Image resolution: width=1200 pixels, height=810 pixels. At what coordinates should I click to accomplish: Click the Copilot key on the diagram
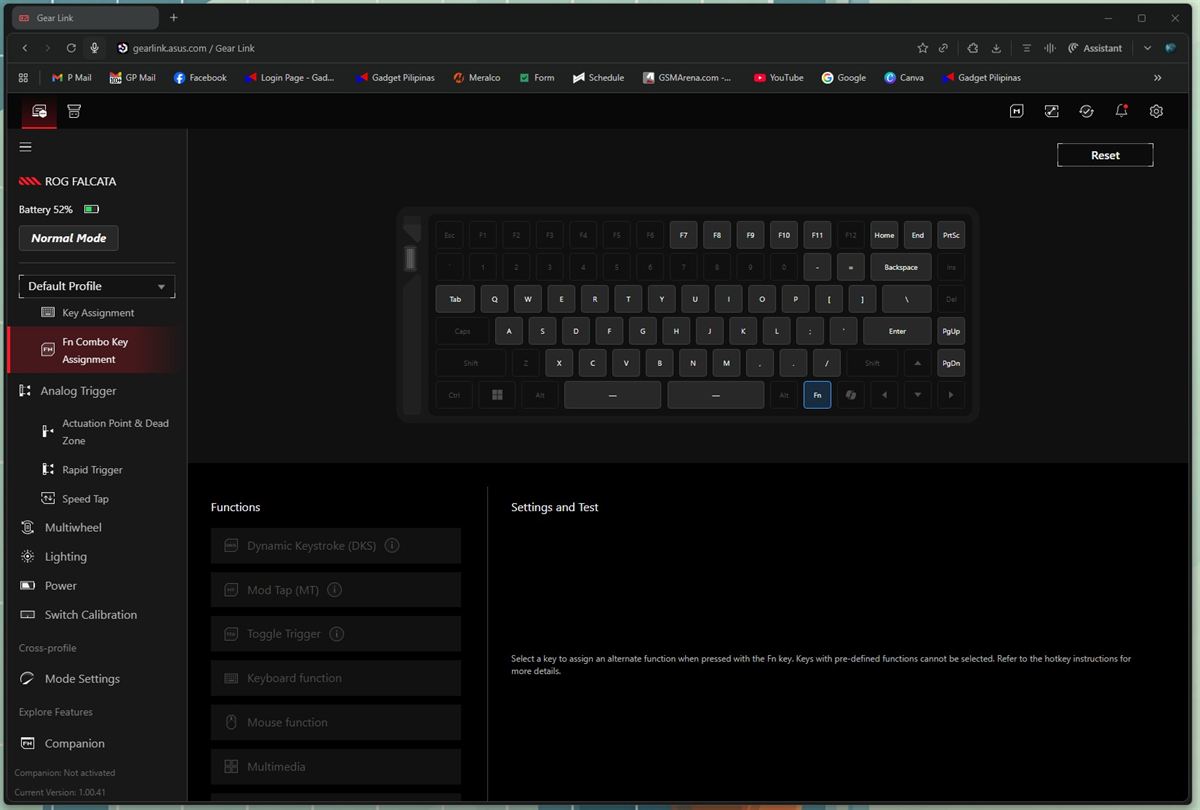pos(851,395)
